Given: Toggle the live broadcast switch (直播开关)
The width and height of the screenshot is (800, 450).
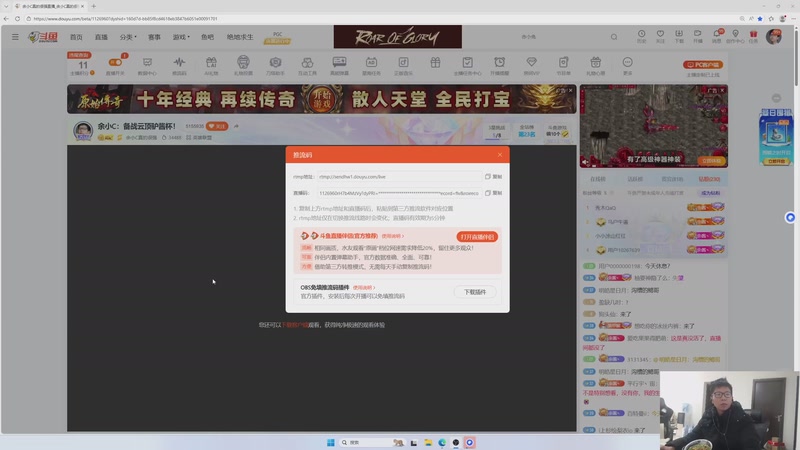Looking at the screenshot, I should (115, 64).
